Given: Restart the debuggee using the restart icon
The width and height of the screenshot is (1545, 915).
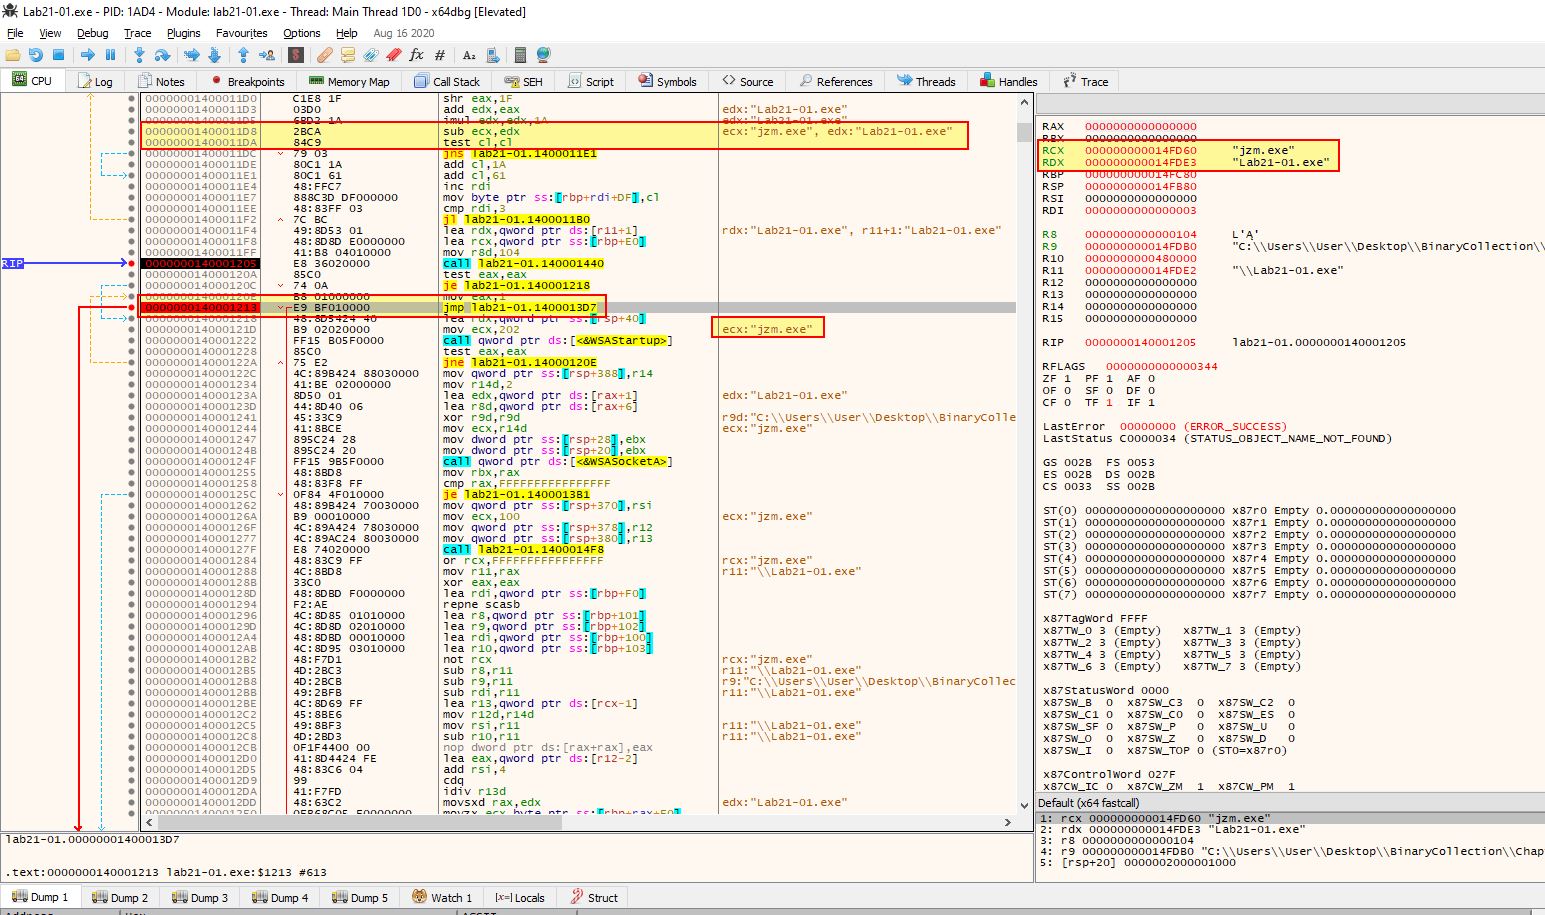Looking at the screenshot, I should click(36, 55).
